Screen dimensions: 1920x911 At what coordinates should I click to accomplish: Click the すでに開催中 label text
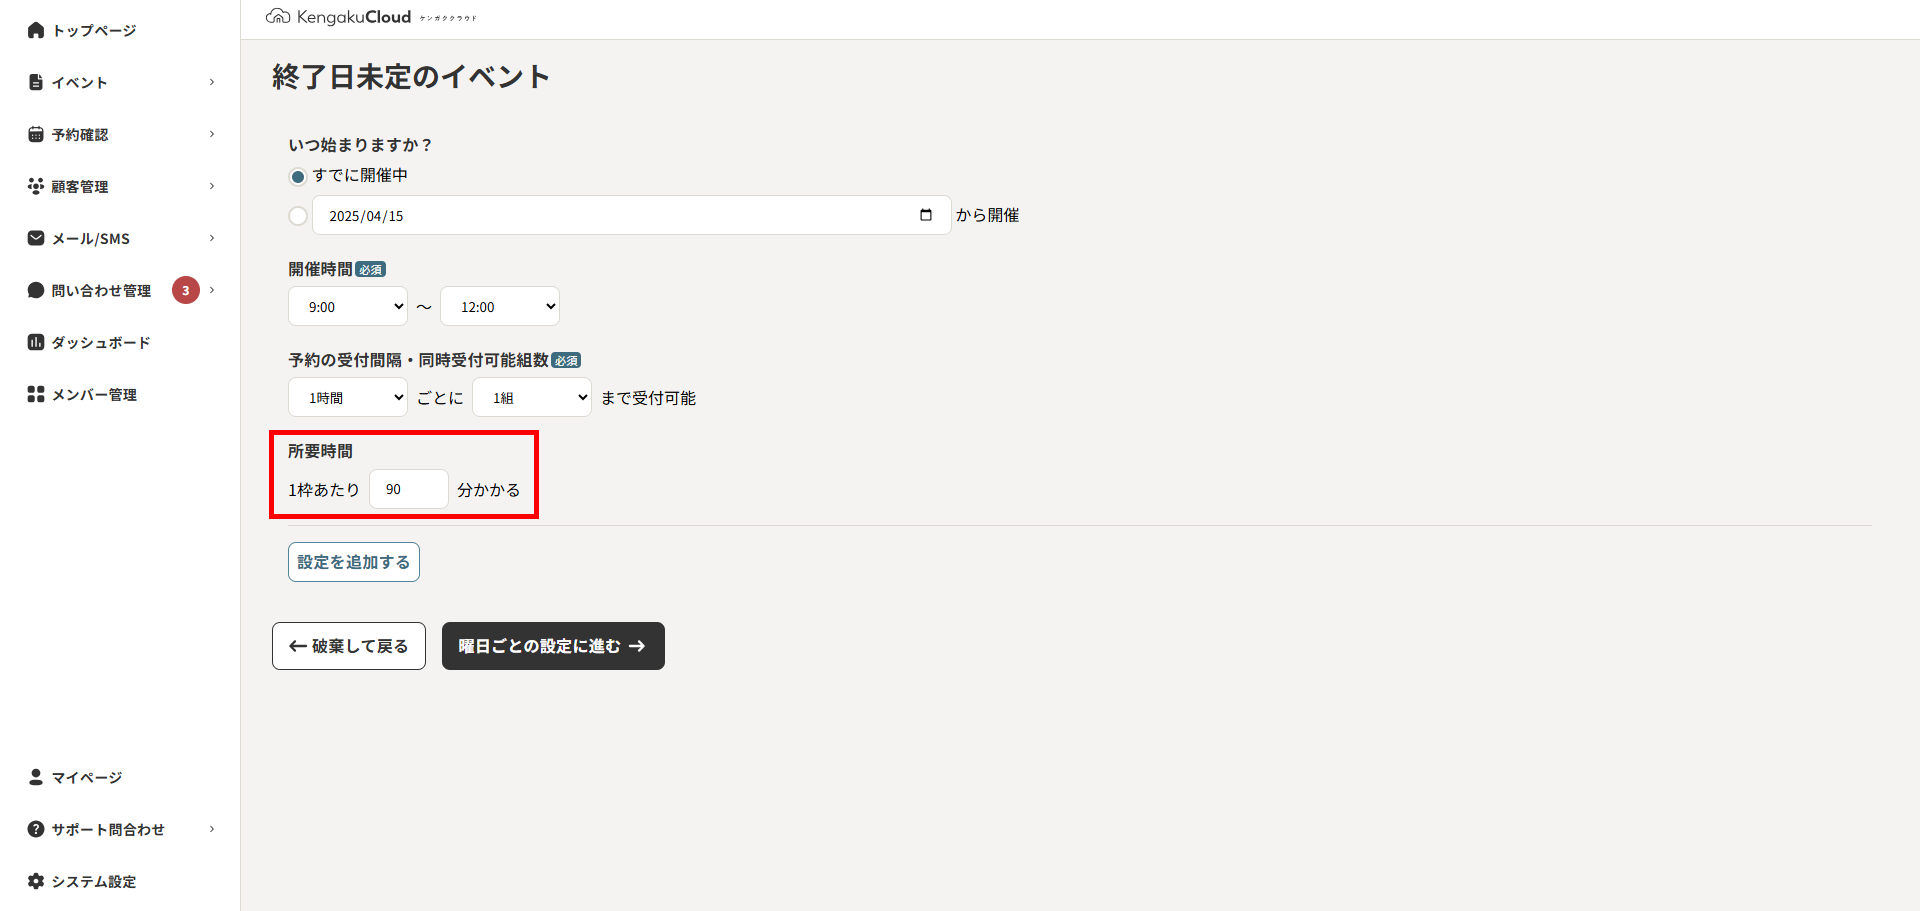[x=360, y=175]
